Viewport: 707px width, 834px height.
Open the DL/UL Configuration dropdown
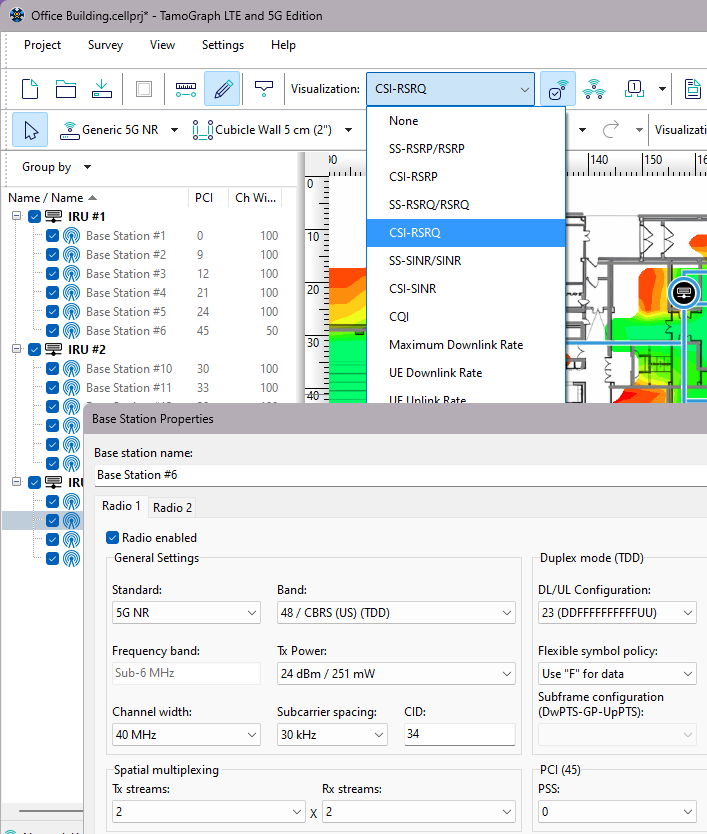tap(617, 613)
